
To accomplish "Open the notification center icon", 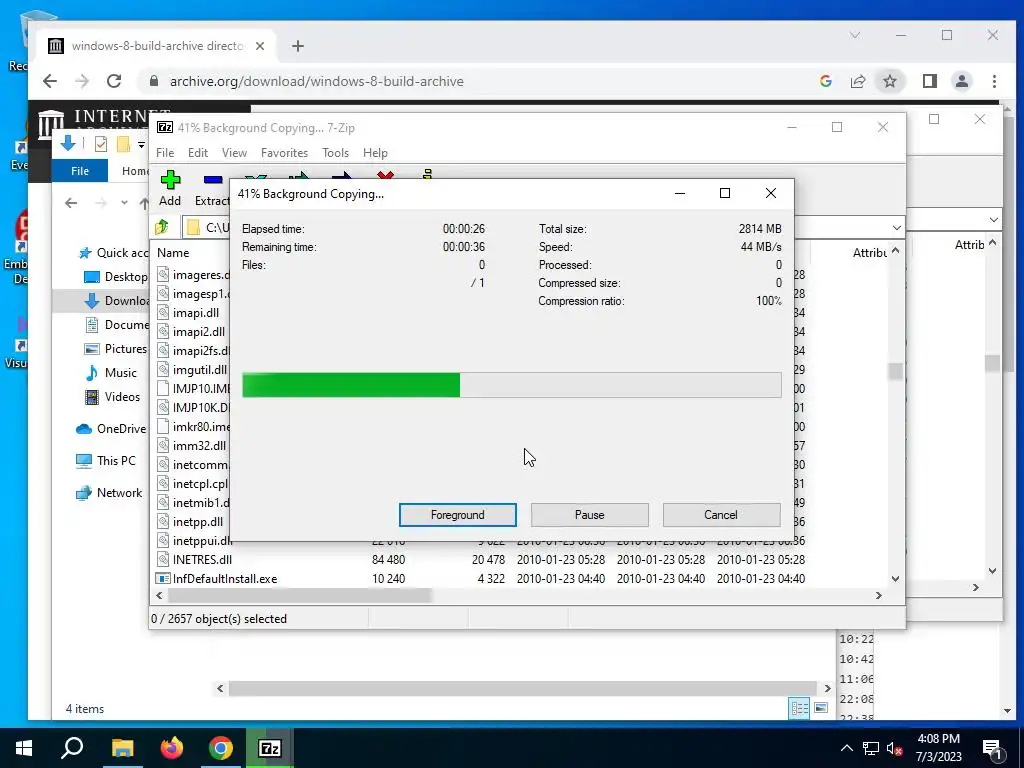I will pyautogui.click(x=991, y=748).
